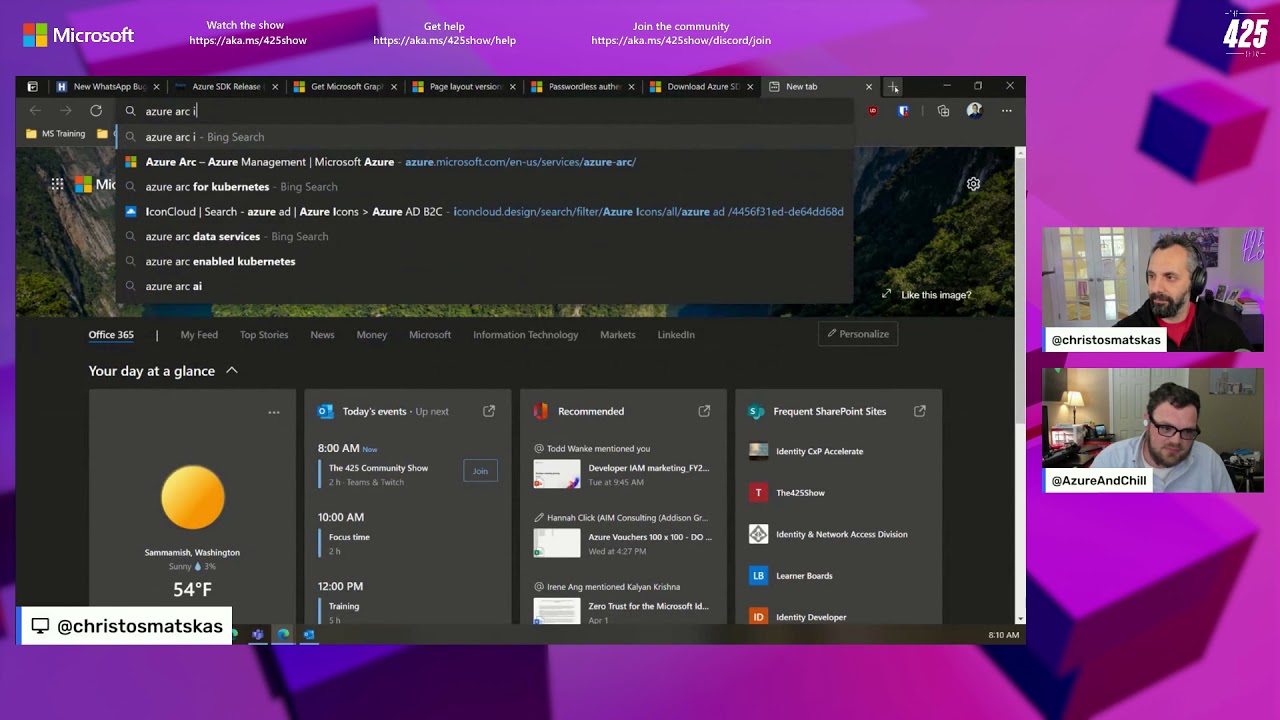The width and height of the screenshot is (1280, 720).
Task: Open Today's events in Outlook popout icon
Action: [x=489, y=411]
